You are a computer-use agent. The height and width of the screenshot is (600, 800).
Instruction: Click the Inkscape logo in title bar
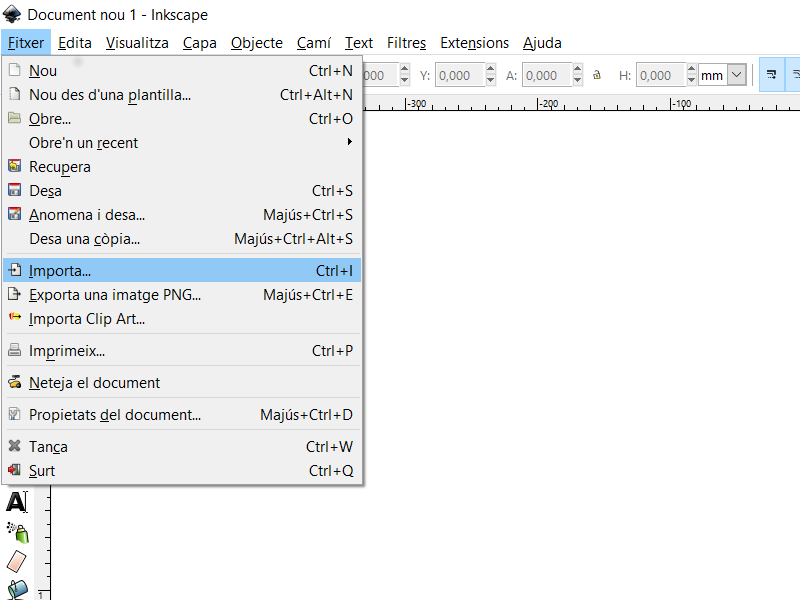pyautogui.click(x=12, y=14)
